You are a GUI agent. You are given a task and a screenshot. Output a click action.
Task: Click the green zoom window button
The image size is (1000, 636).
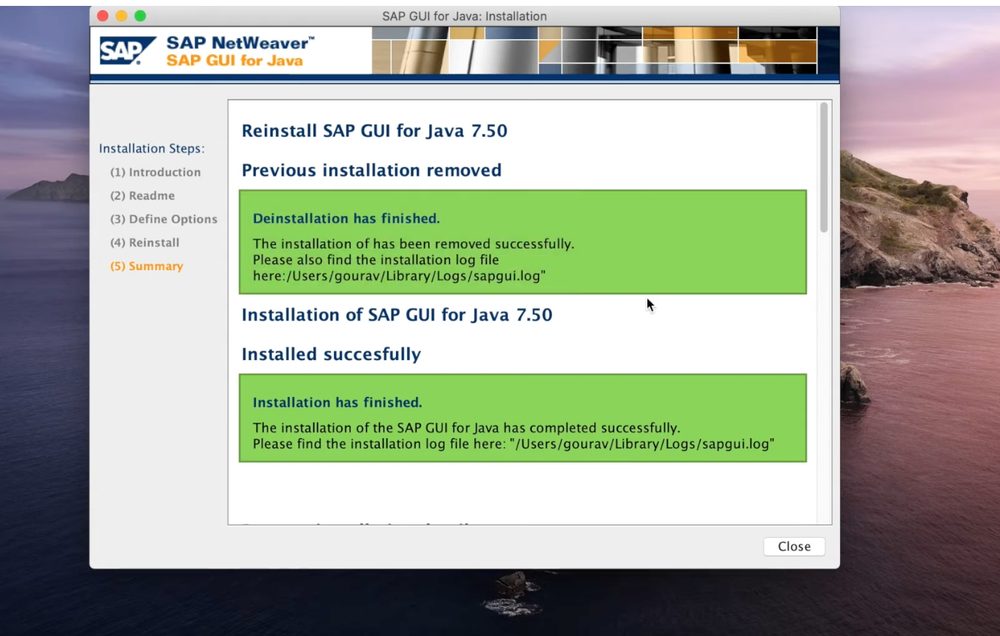tap(140, 16)
